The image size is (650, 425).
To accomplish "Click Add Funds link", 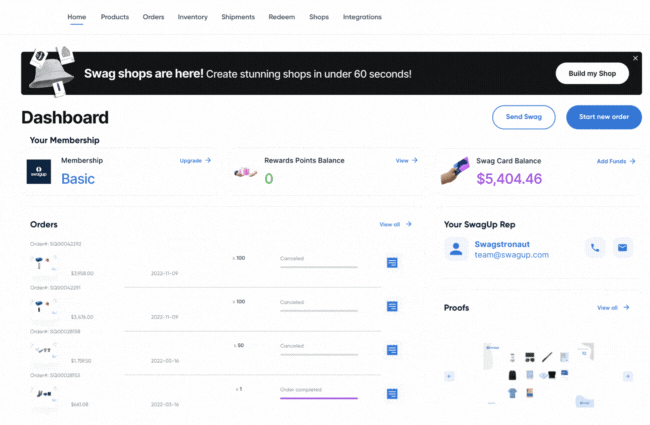I will 611,161.
